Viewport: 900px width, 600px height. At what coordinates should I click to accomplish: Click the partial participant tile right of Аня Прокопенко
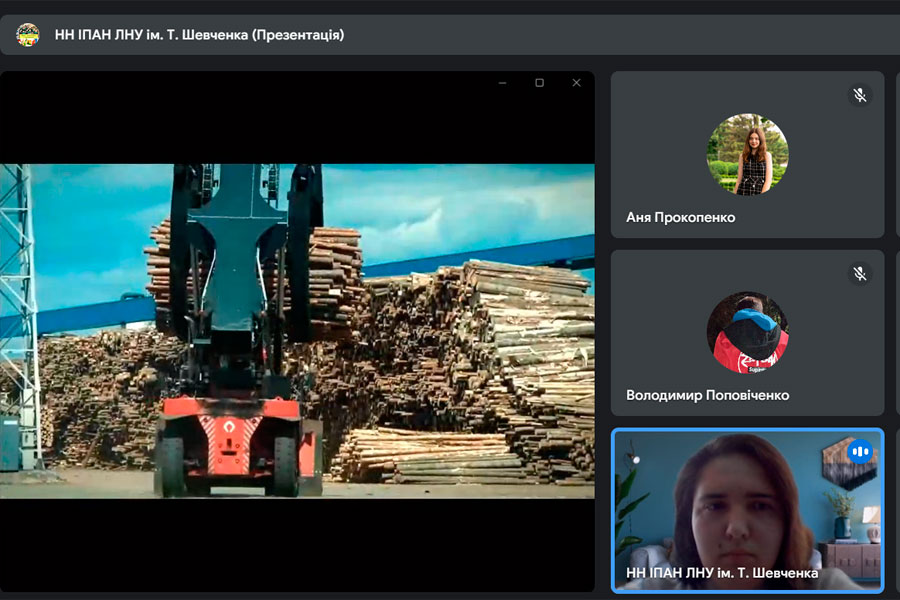pyautogui.click(x=897, y=154)
